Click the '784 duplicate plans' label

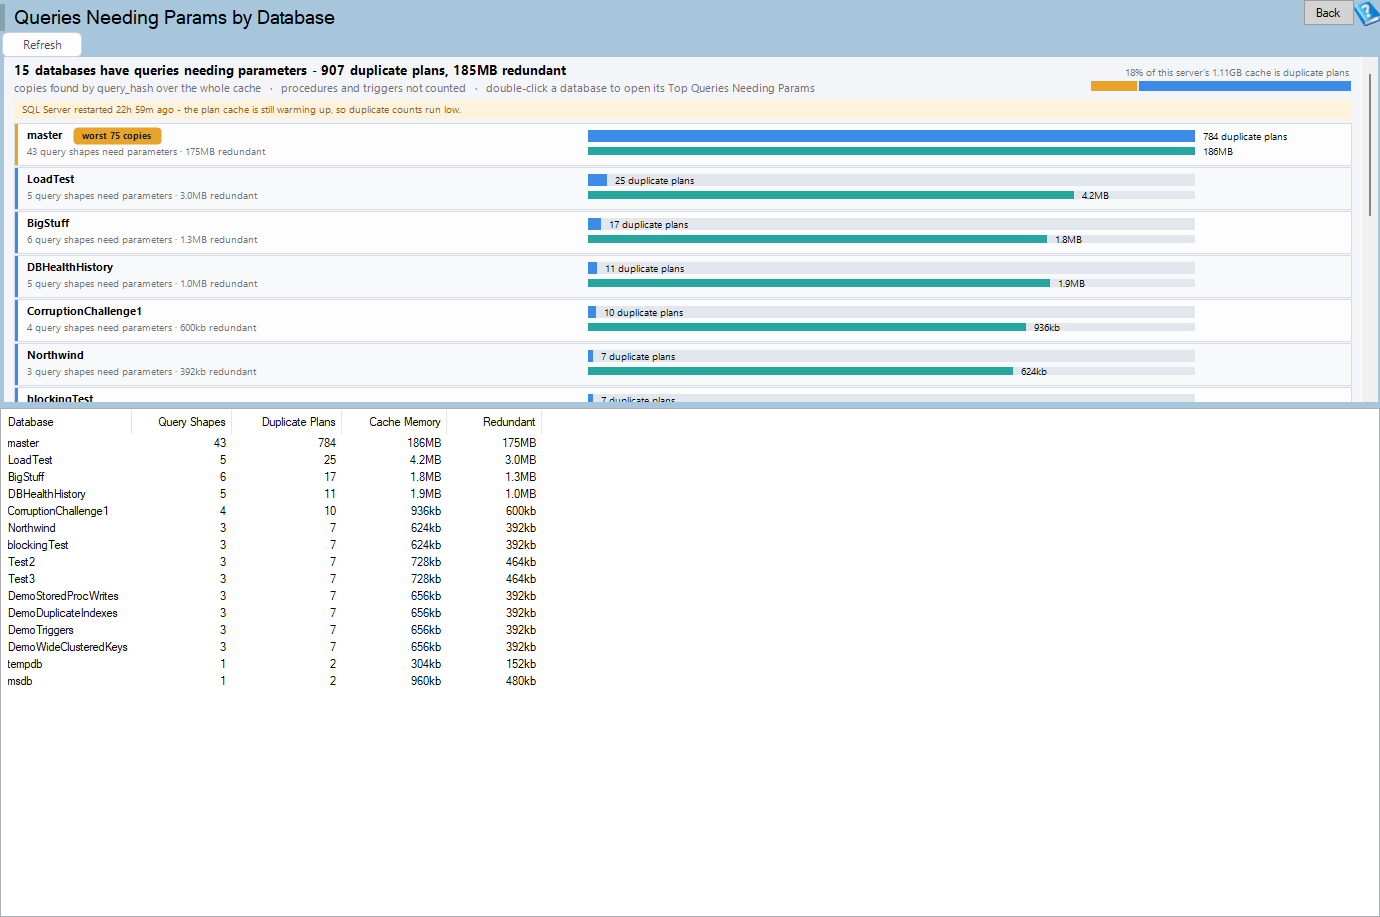click(x=1245, y=137)
